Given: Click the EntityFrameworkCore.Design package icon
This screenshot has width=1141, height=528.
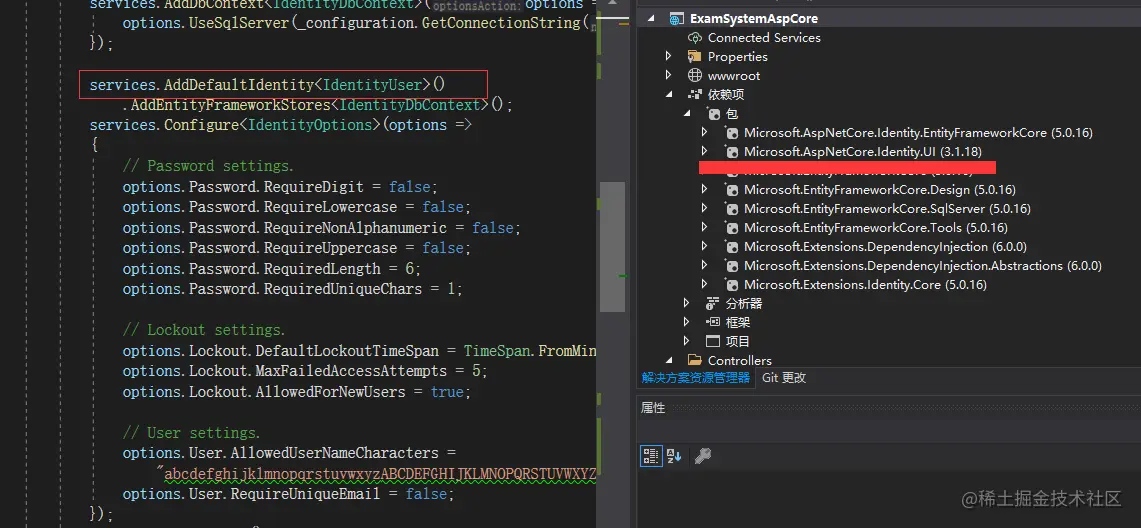Looking at the screenshot, I should tap(731, 190).
